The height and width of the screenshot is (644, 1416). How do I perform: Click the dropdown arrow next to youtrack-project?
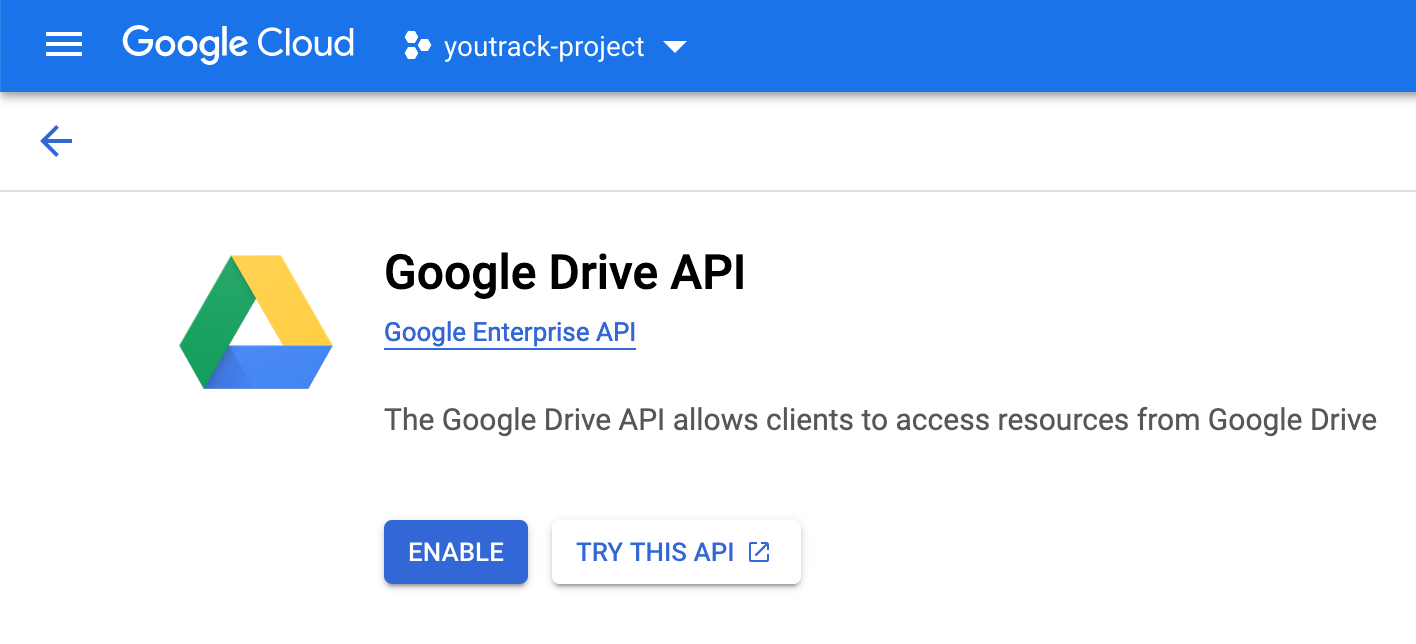pyautogui.click(x=676, y=46)
